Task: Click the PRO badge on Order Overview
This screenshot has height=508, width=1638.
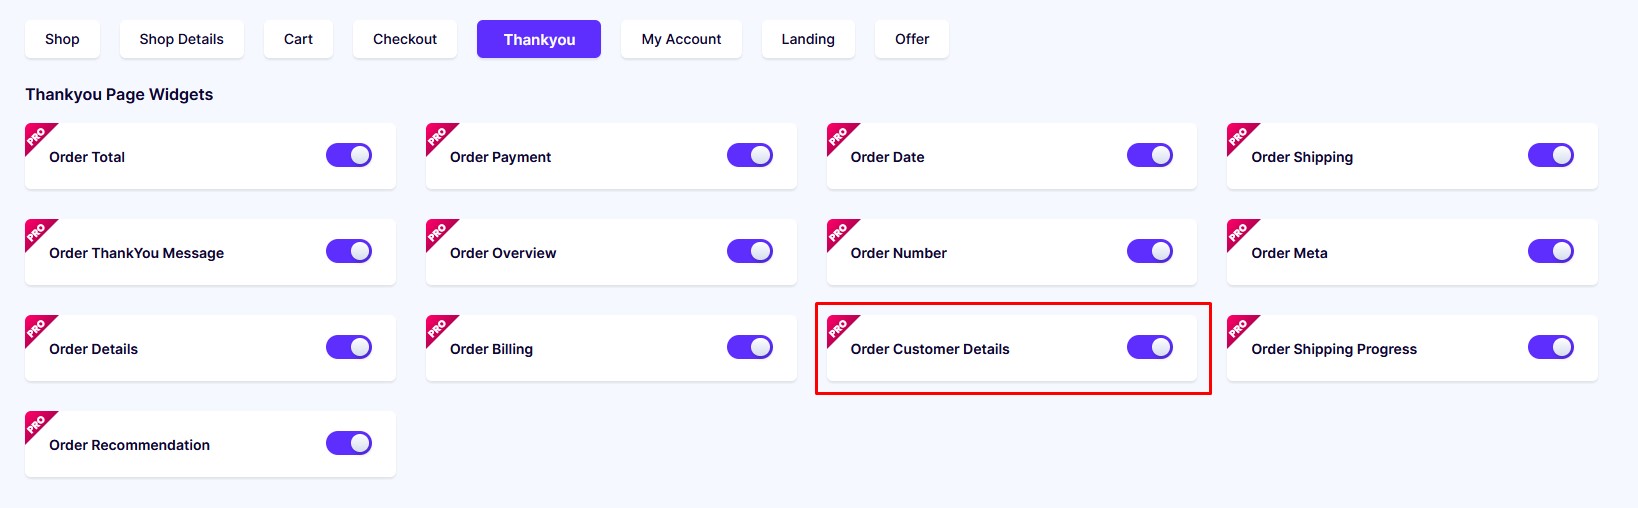Action: pyautogui.click(x=438, y=231)
